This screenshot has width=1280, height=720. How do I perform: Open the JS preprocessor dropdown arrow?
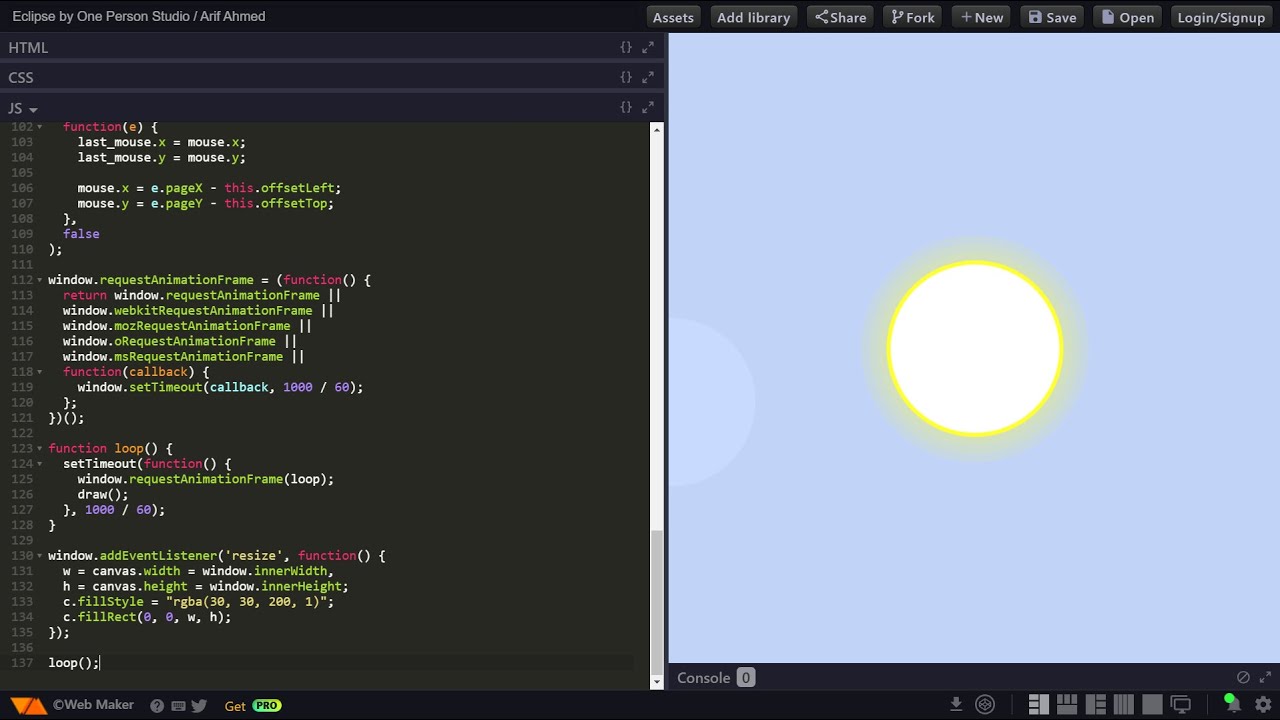[33, 109]
